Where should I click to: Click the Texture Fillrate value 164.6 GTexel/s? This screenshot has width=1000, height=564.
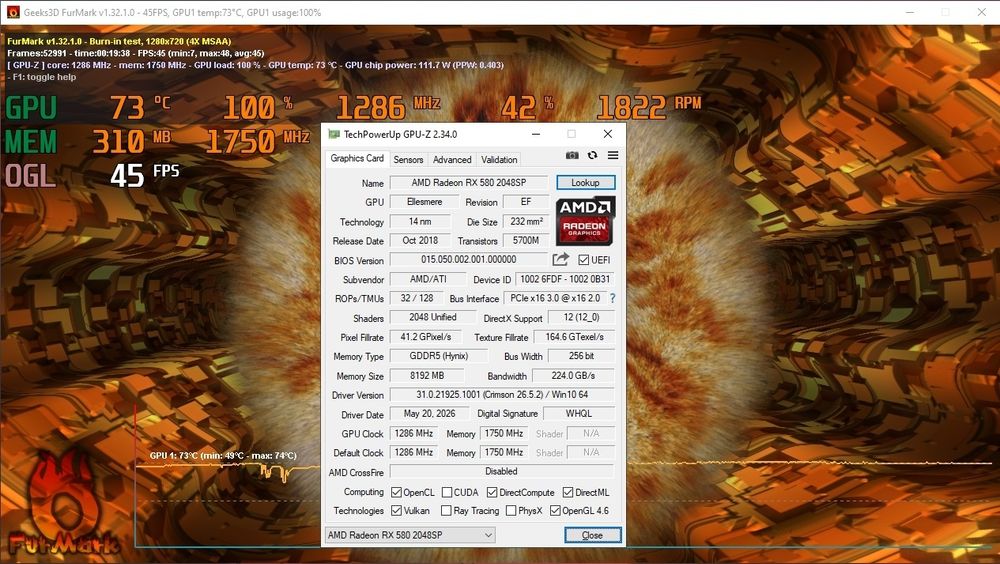575,337
